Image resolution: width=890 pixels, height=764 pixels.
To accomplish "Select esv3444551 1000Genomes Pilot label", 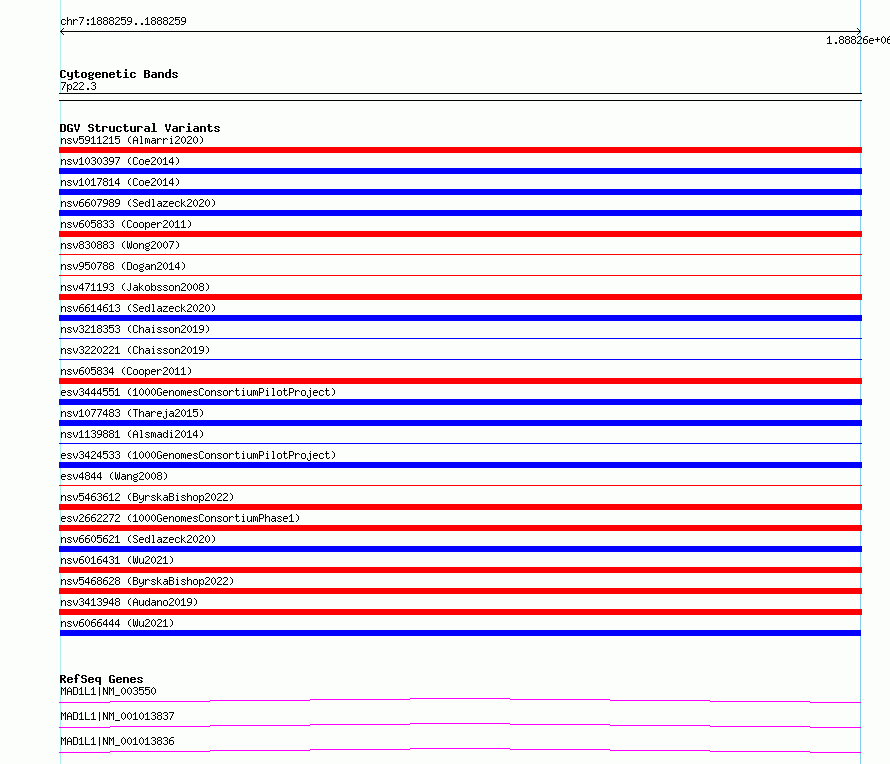I will [198, 392].
